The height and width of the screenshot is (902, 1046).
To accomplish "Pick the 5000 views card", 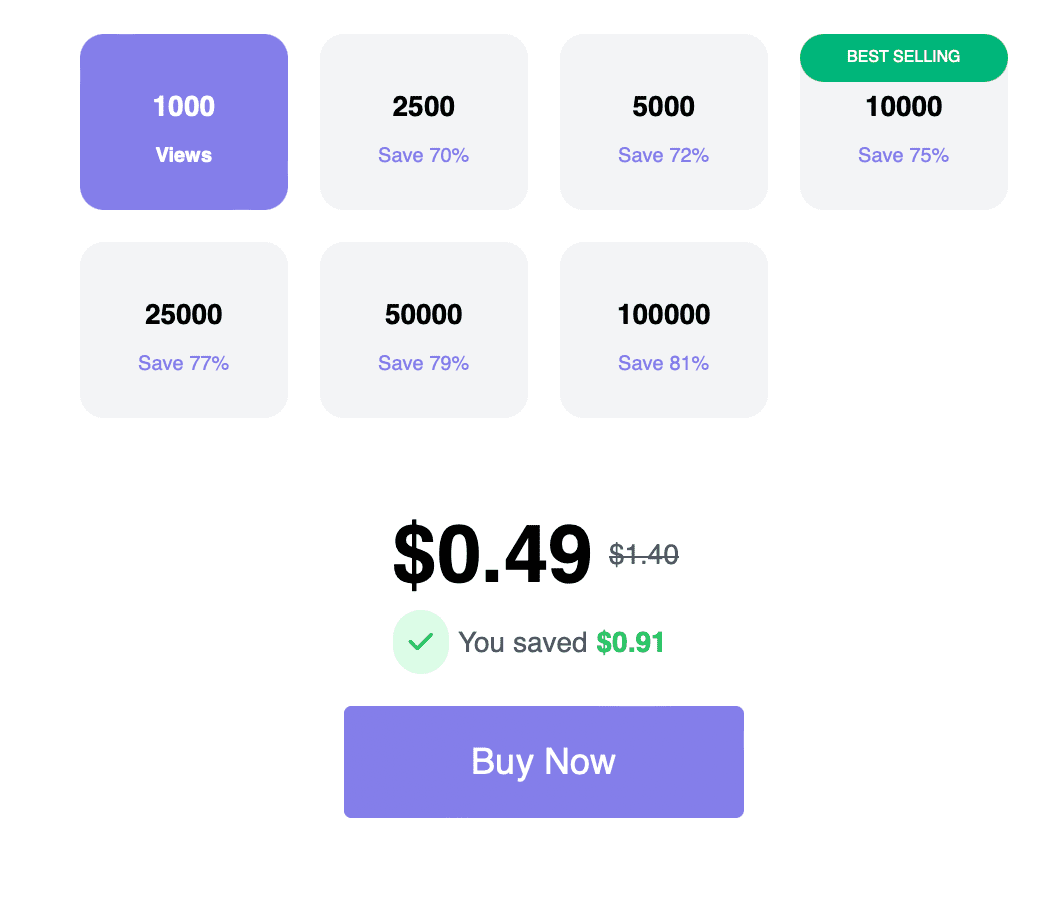I will tap(664, 122).
